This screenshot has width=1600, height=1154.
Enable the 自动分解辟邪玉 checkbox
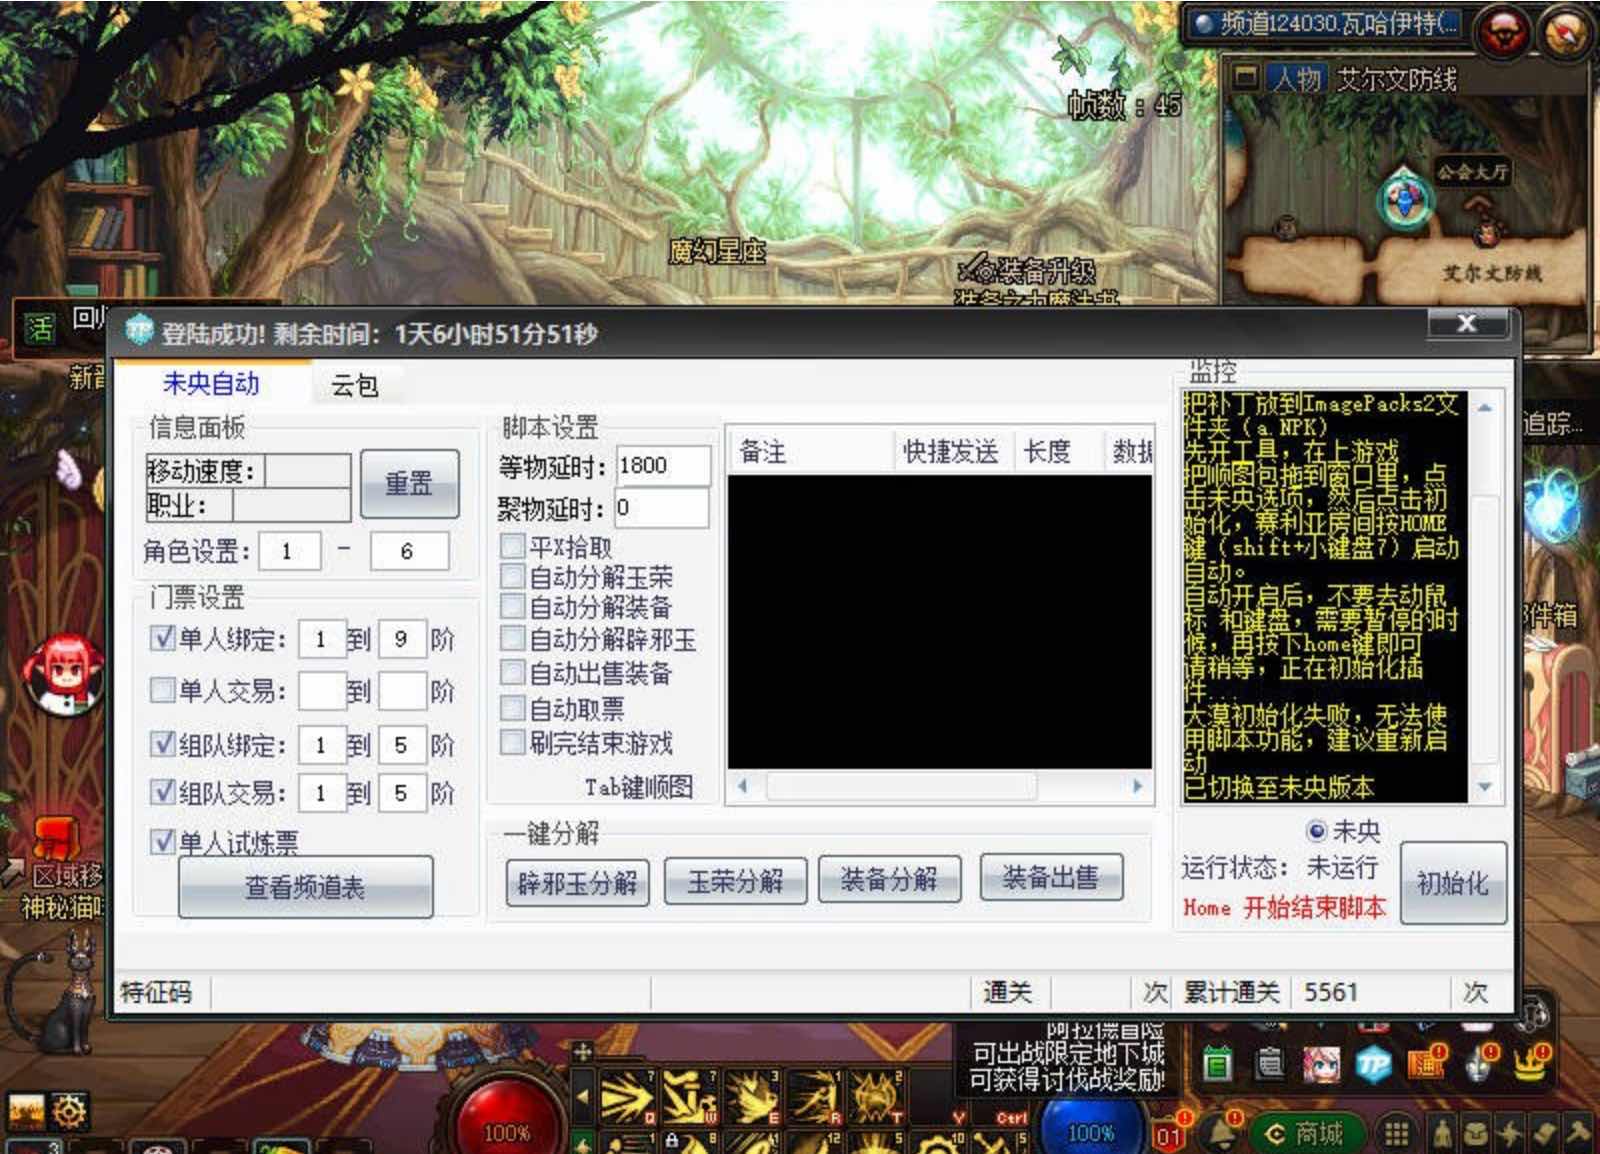point(512,638)
